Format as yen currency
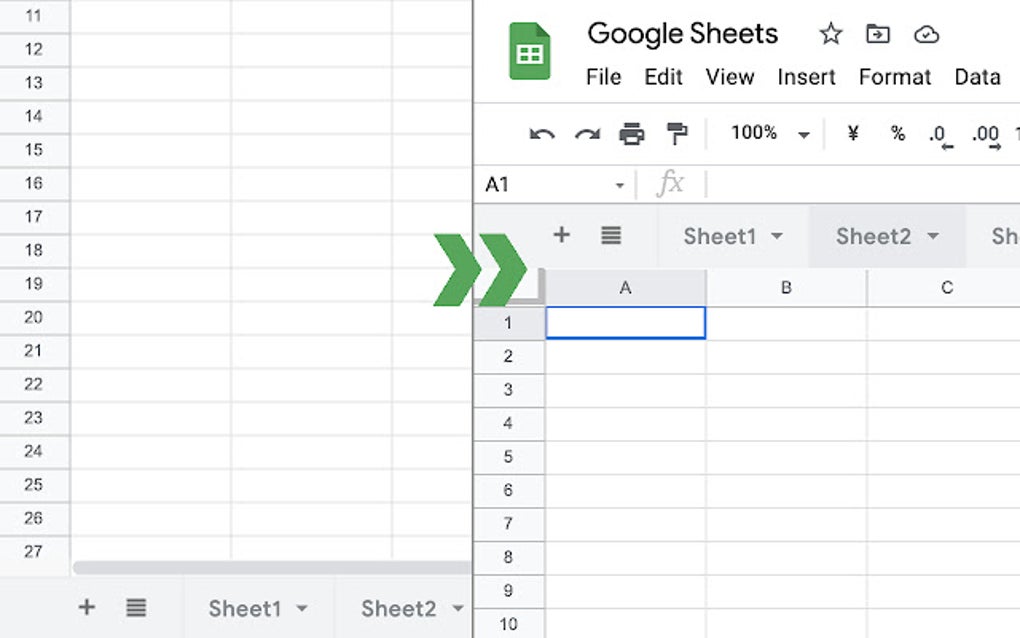 click(853, 134)
